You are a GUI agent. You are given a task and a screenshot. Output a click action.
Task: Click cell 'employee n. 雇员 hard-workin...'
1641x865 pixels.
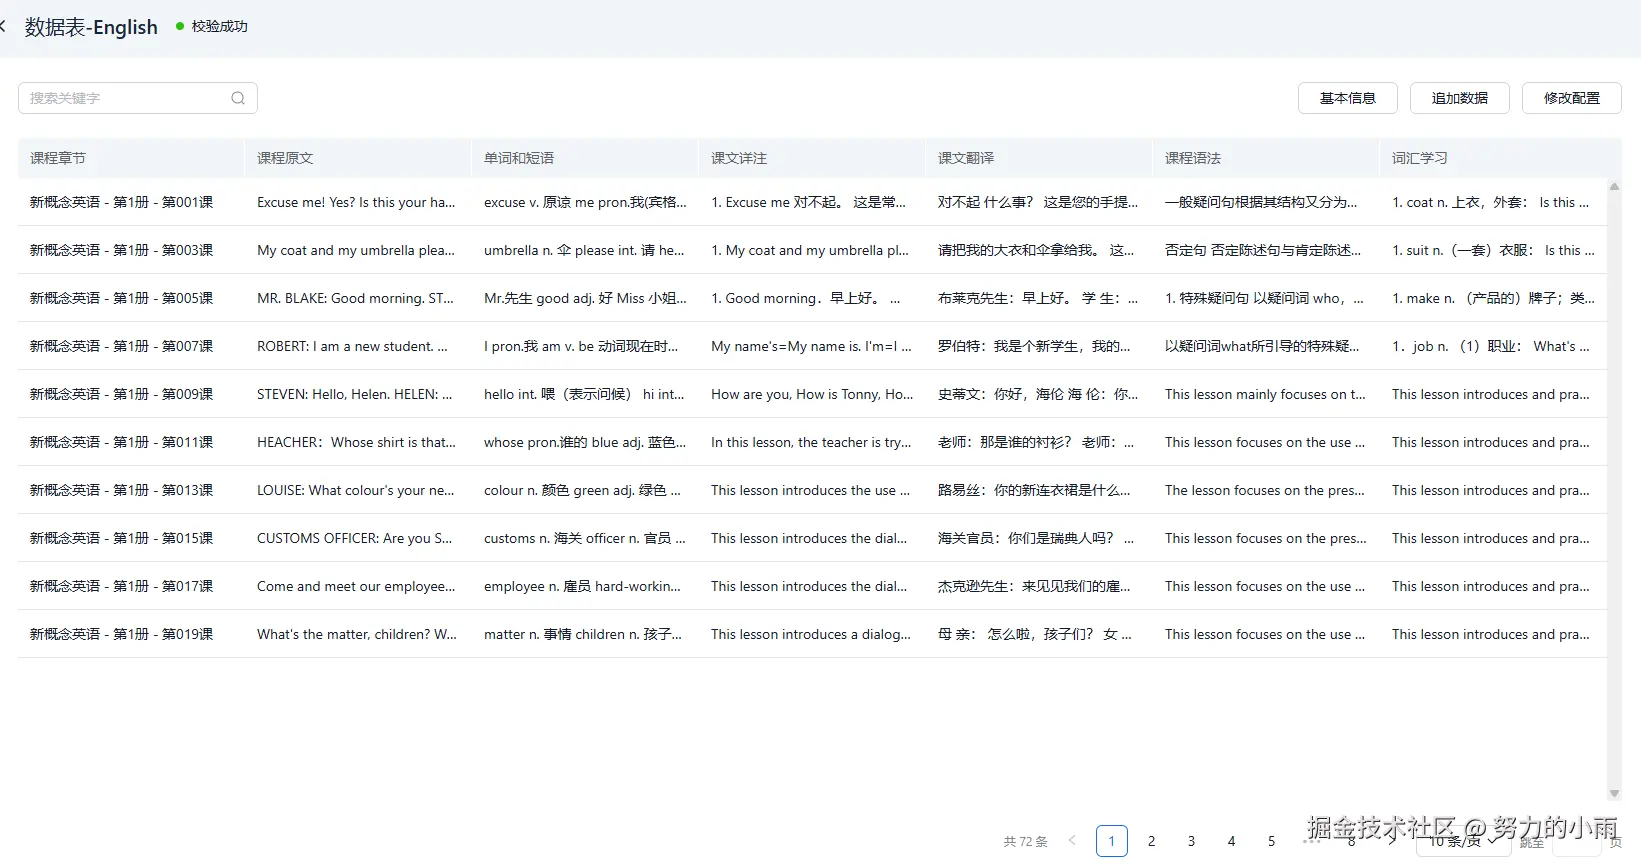582,586
